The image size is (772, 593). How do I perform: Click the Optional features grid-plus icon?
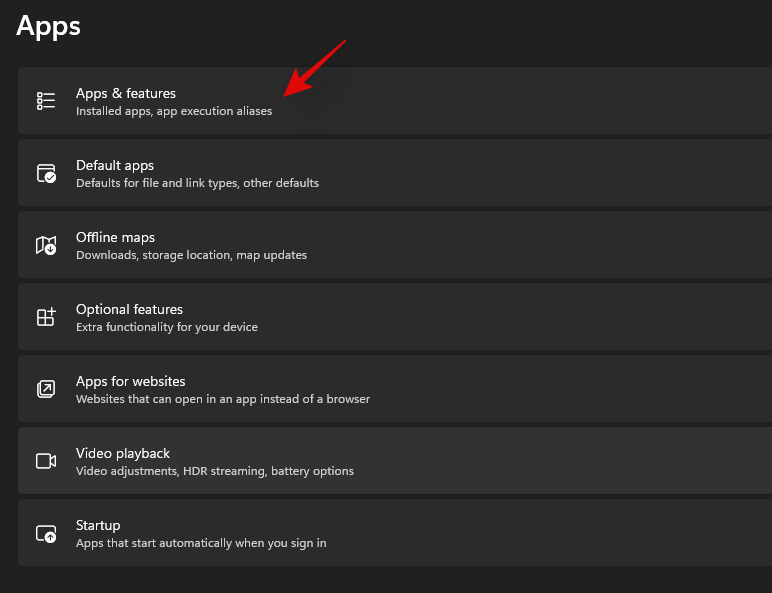point(46,317)
